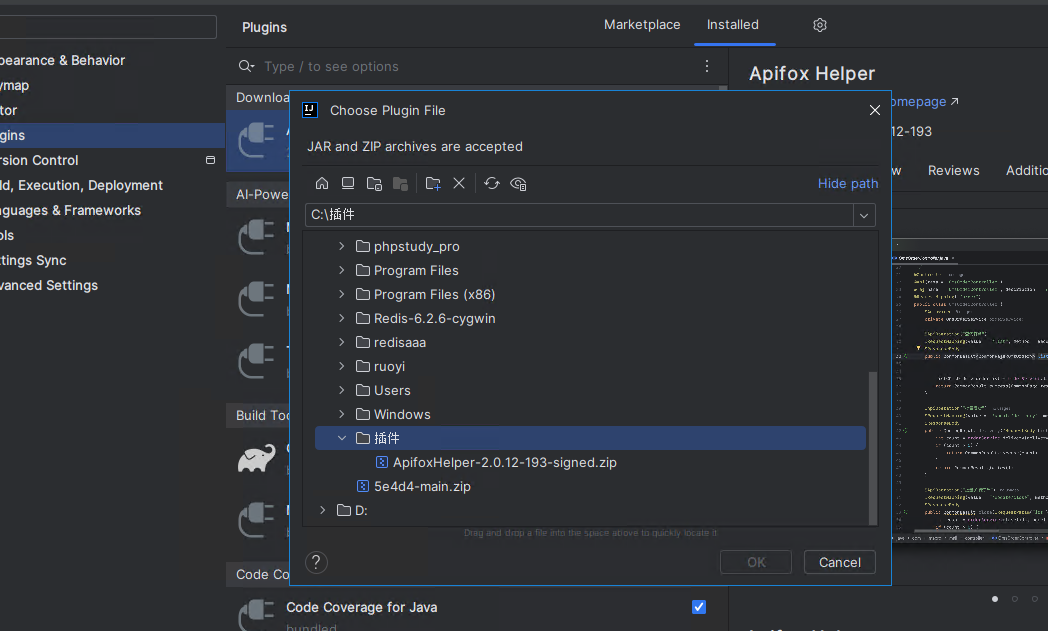Click the Gradle elephant plugin icon
Image resolution: width=1048 pixels, height=631 pixels.
[x=257, y=458]
